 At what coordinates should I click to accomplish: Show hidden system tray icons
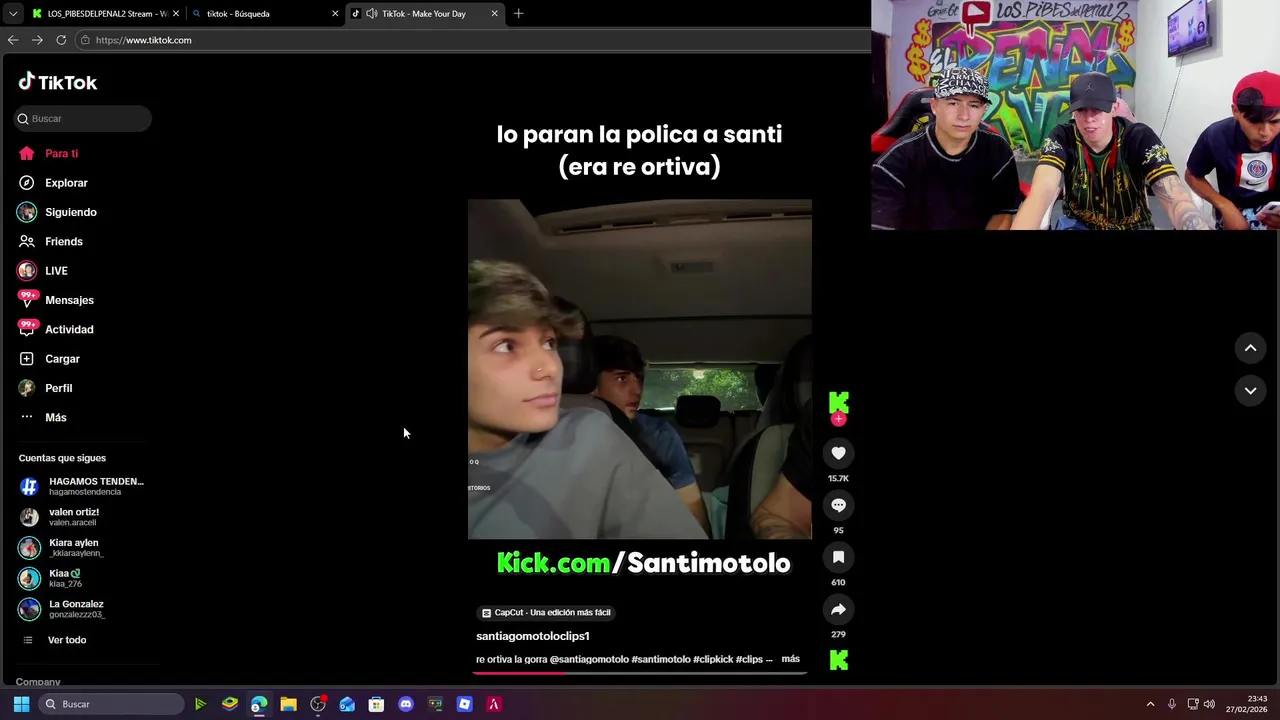tap(1150, 704)
